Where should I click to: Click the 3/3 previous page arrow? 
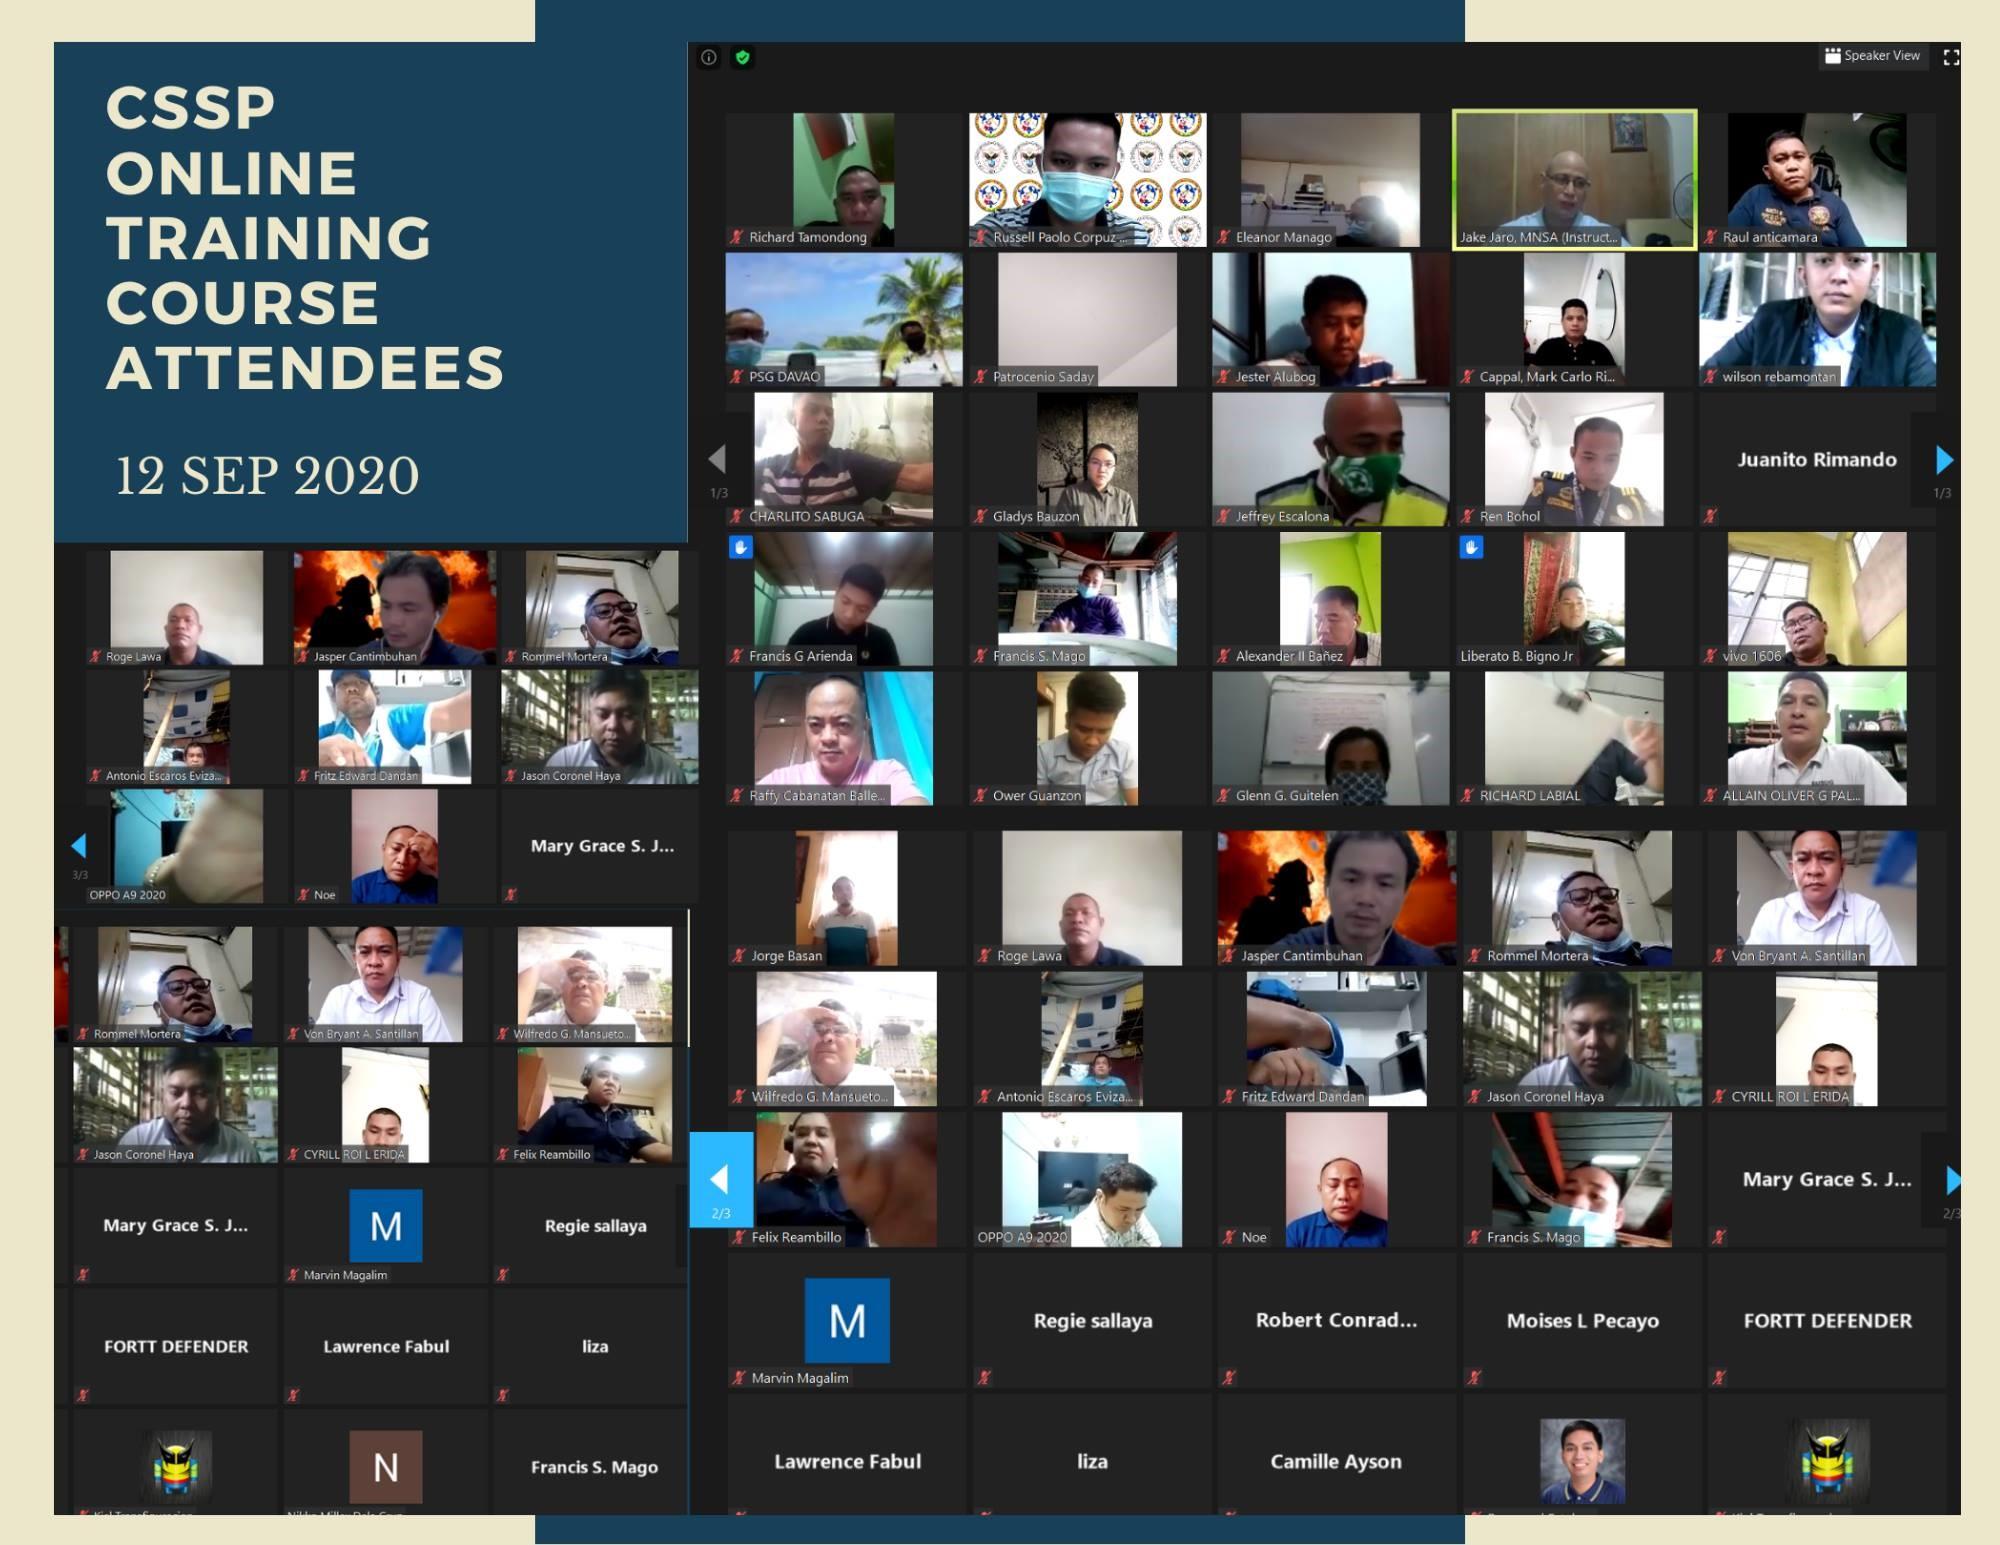(x=79, y=846)
